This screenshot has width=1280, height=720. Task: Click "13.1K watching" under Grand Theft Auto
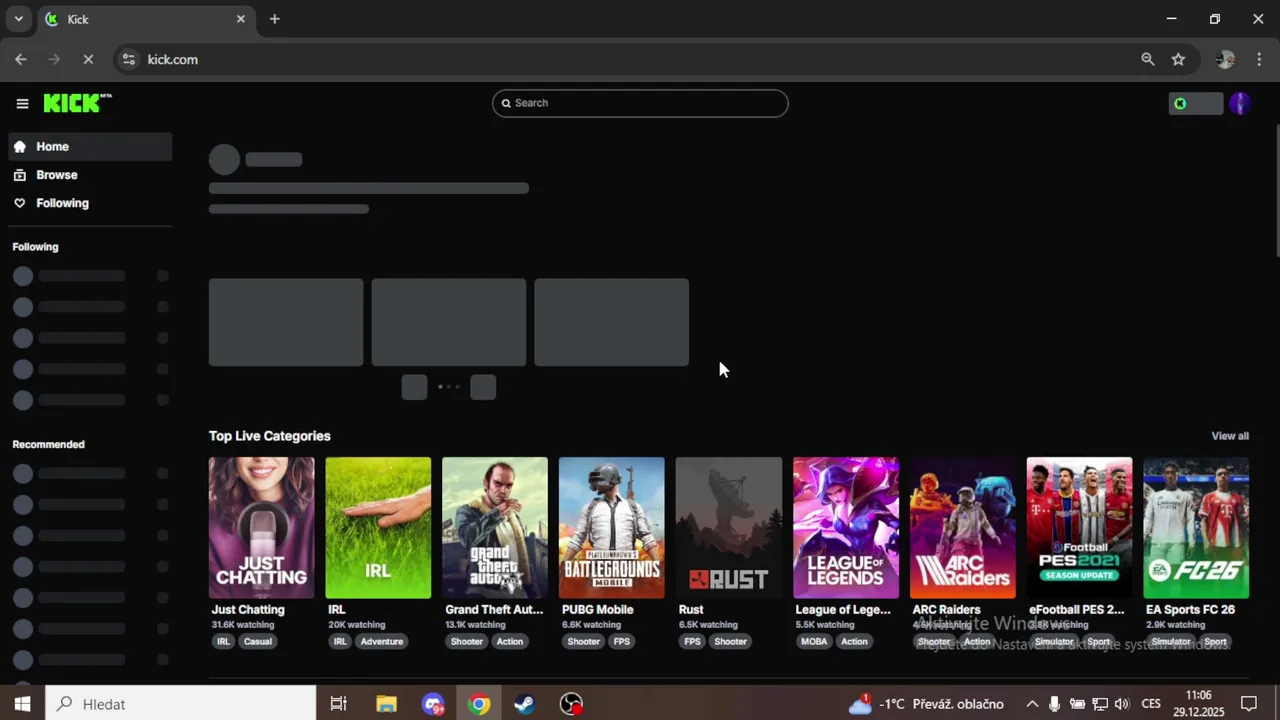pos(475,625)
